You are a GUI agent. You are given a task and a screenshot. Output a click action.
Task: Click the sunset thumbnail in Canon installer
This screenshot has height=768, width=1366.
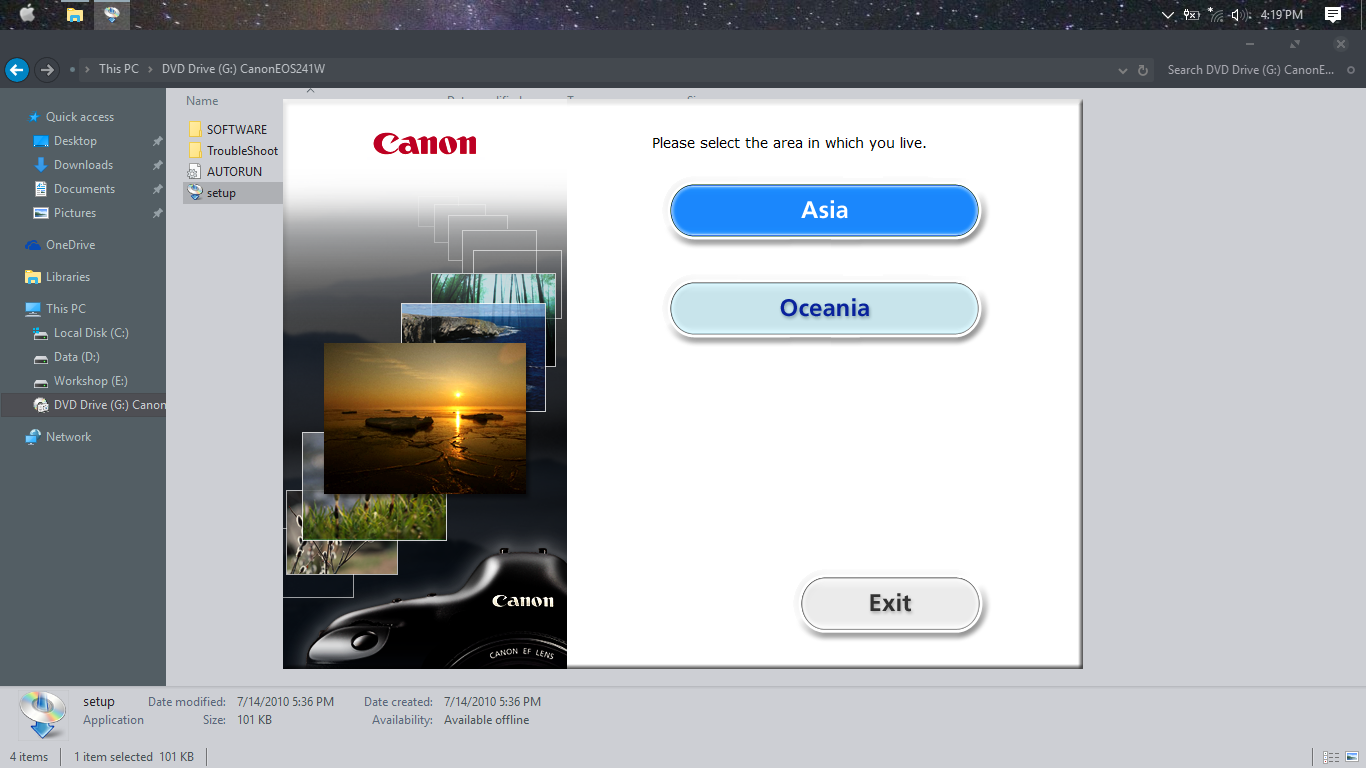pos(424,418)
